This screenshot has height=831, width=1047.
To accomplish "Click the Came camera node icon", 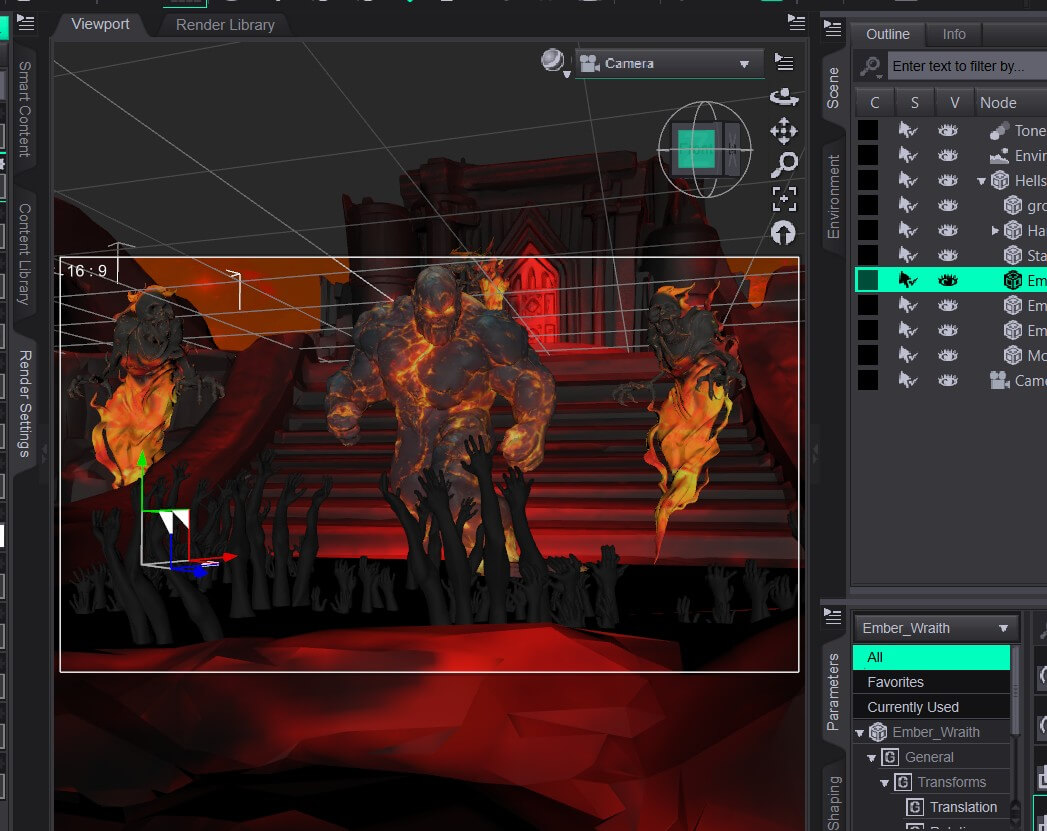I will (999, 380).
